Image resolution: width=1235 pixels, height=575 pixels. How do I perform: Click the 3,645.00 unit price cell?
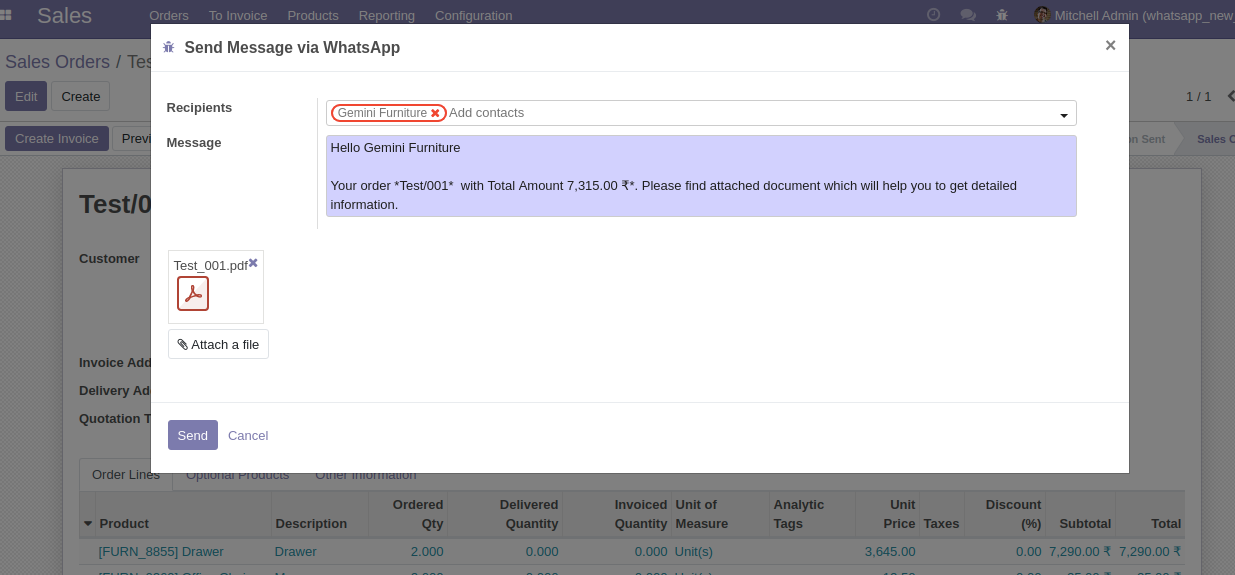coord(890,551)
